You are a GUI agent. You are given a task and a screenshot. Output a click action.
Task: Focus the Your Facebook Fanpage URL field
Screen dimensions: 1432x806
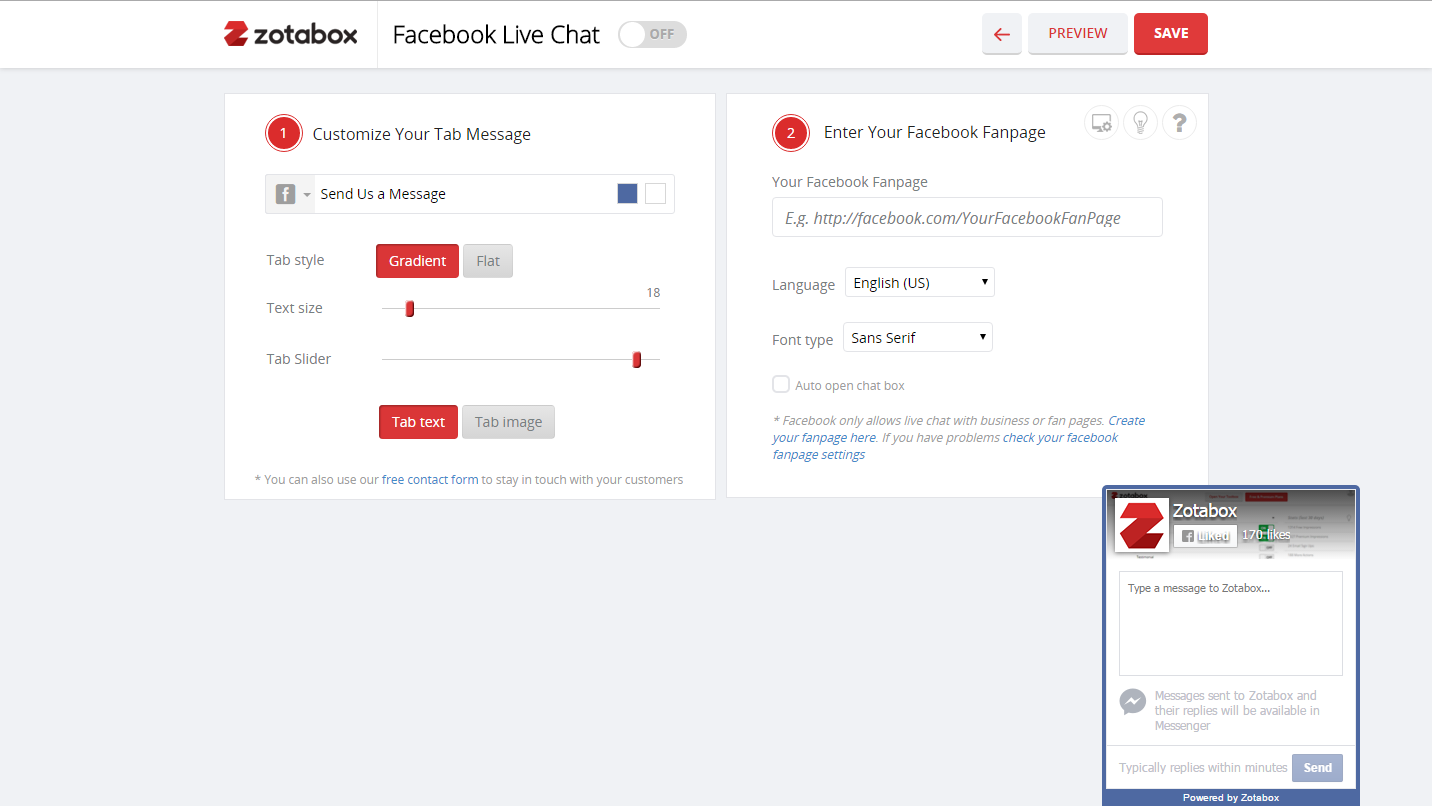tap(967, 217)
